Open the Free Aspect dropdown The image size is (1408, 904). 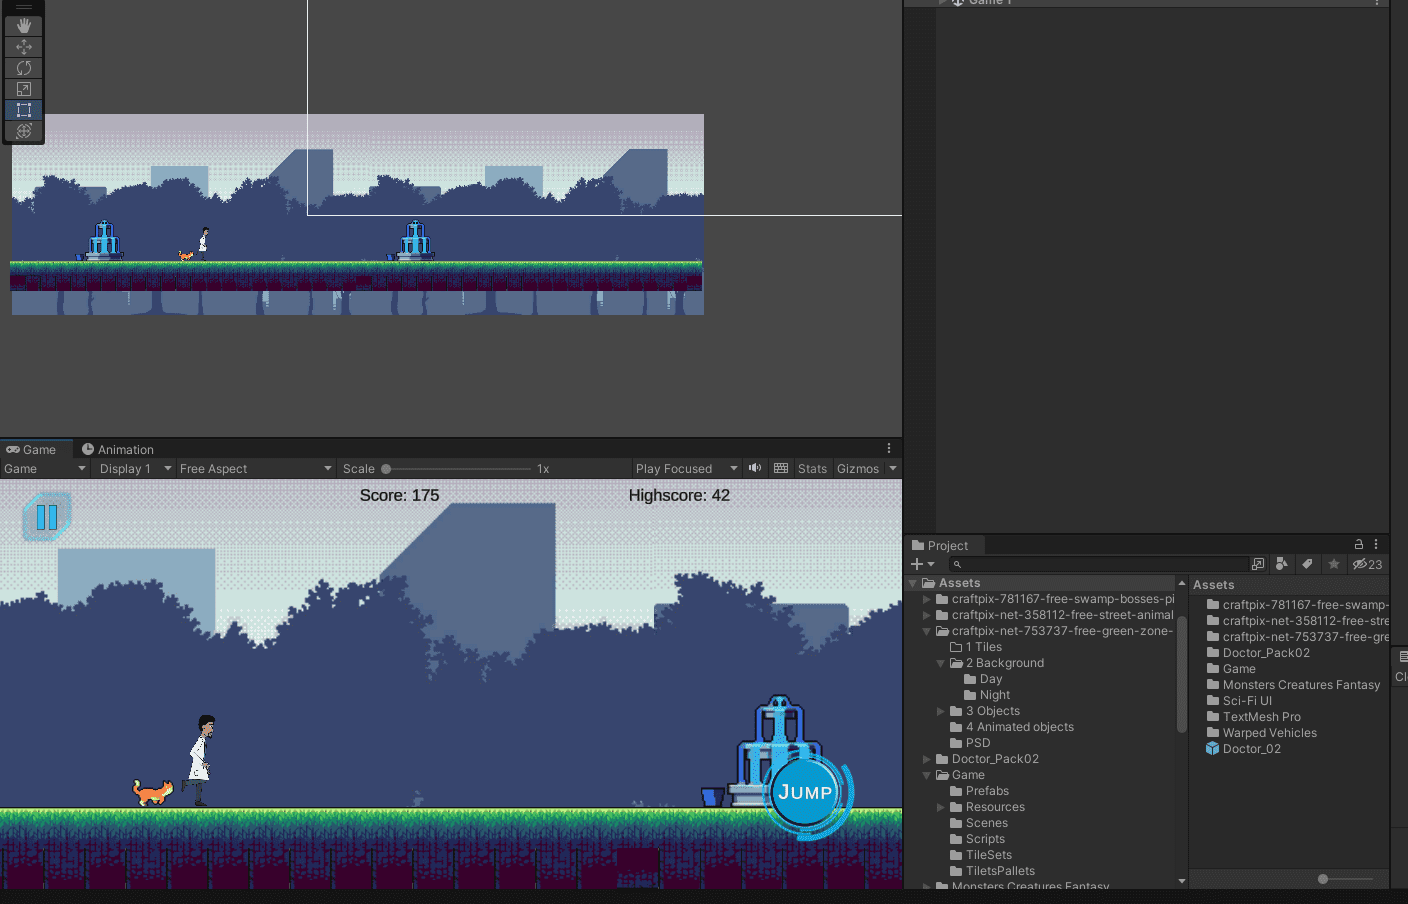255,469
